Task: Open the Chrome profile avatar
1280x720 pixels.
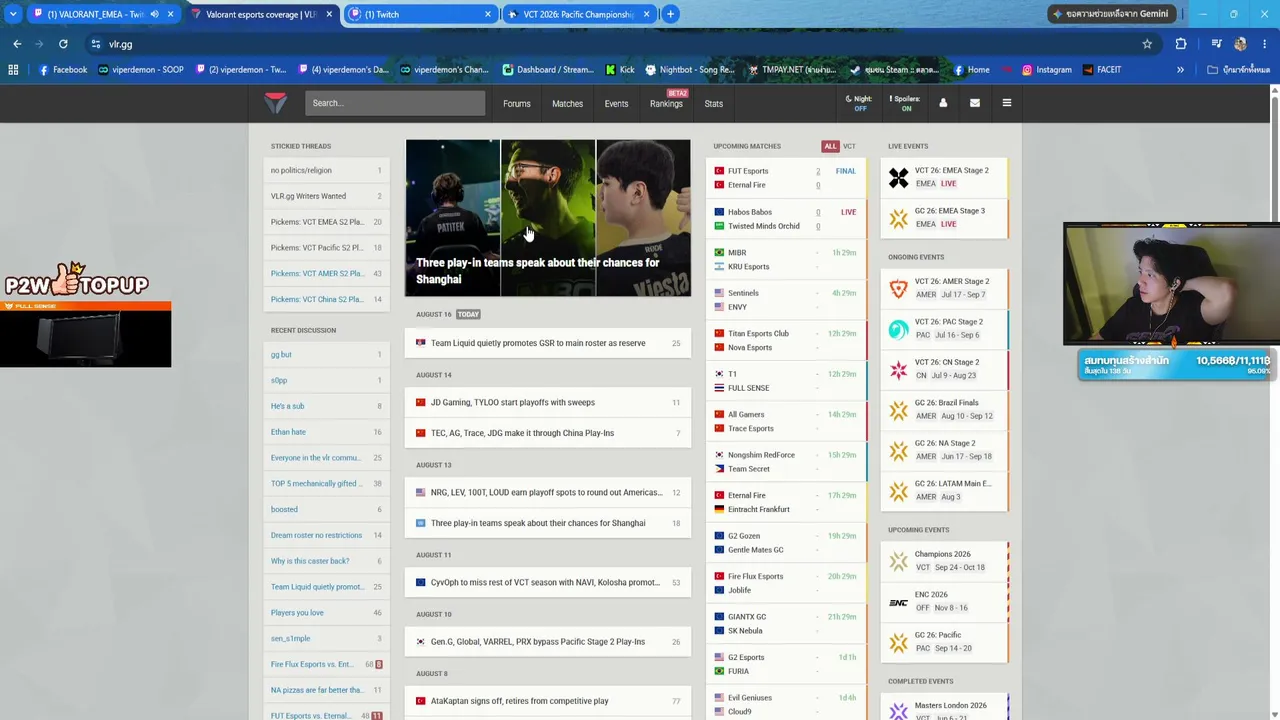Action: point(1240,44)
